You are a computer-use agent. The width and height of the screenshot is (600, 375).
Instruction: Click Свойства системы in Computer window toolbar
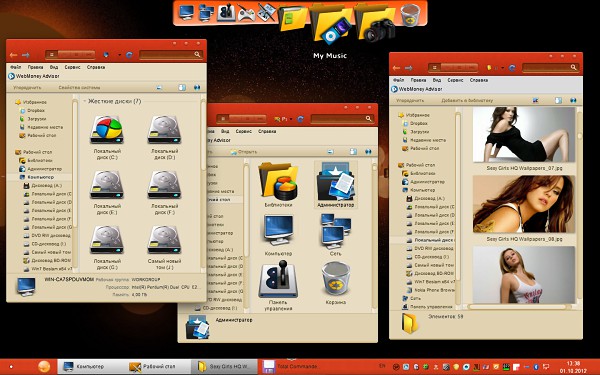coord(79,88)
